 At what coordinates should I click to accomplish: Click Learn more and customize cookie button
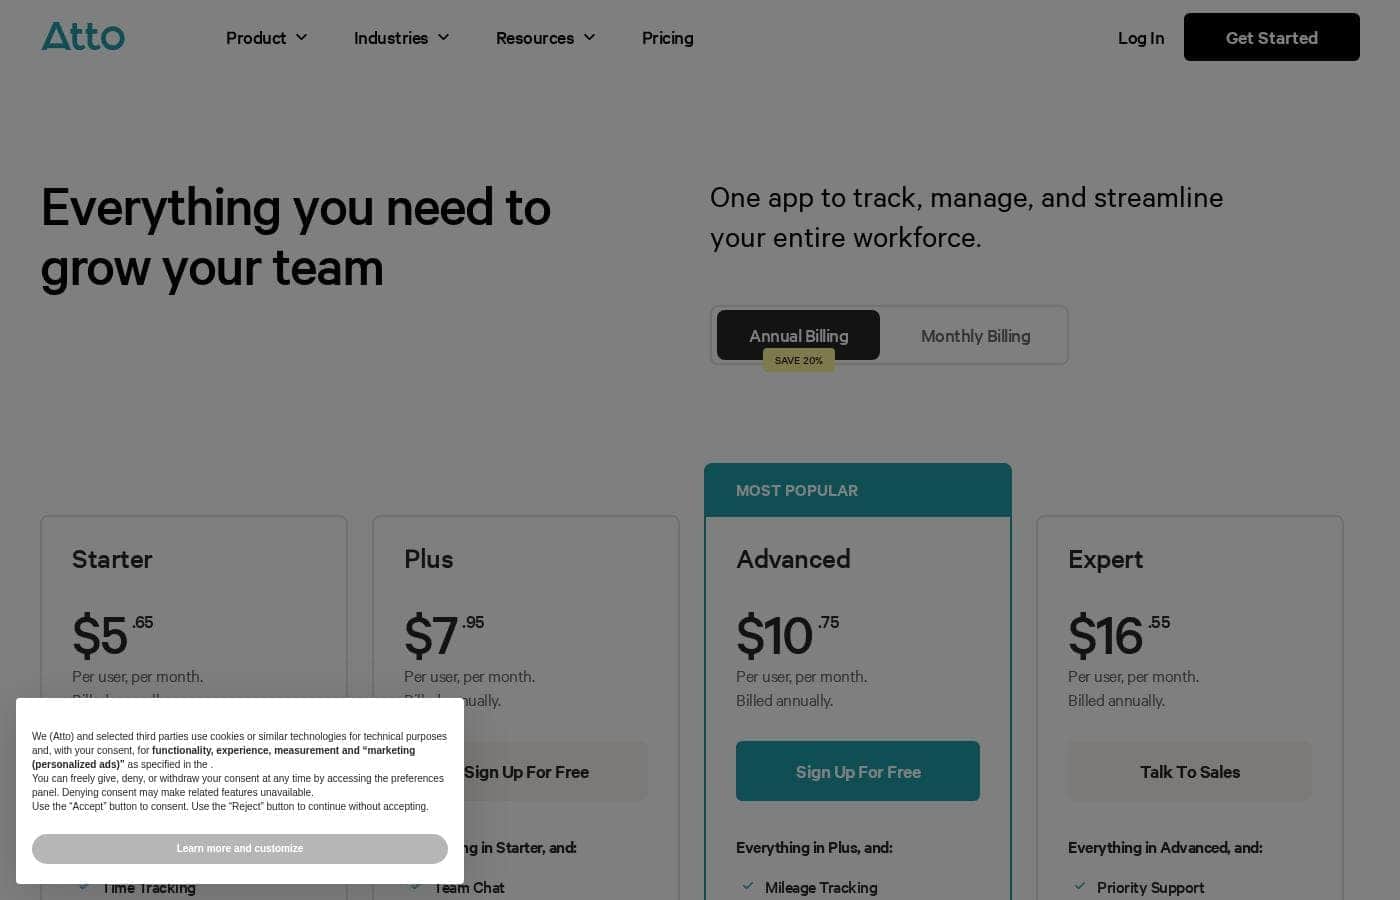tap(240, 849)
